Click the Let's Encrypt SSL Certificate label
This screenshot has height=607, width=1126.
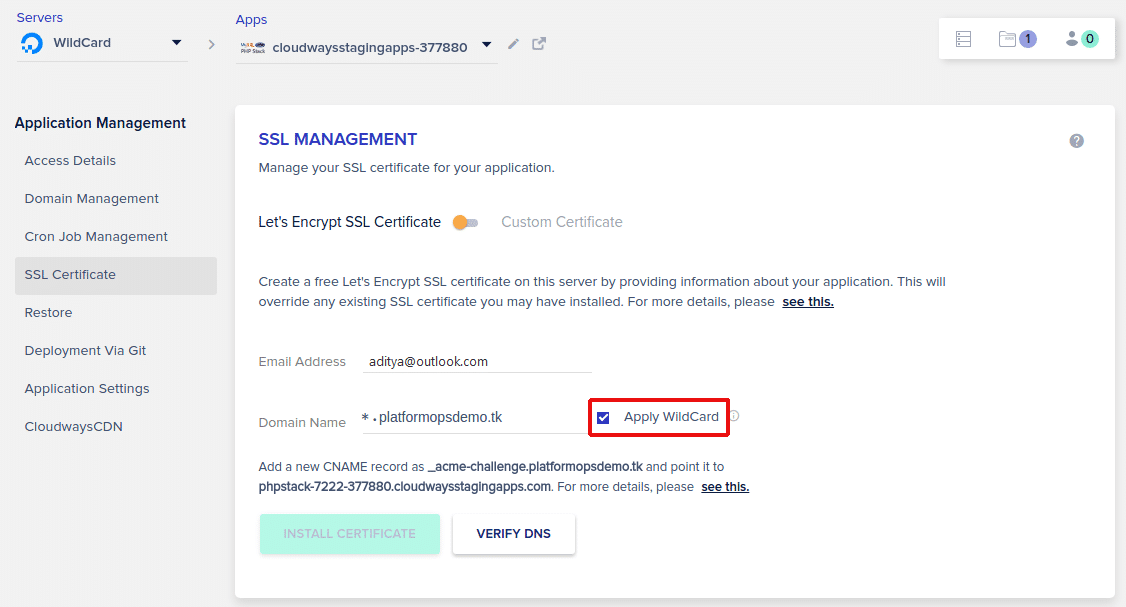click(x=350, y=223)
